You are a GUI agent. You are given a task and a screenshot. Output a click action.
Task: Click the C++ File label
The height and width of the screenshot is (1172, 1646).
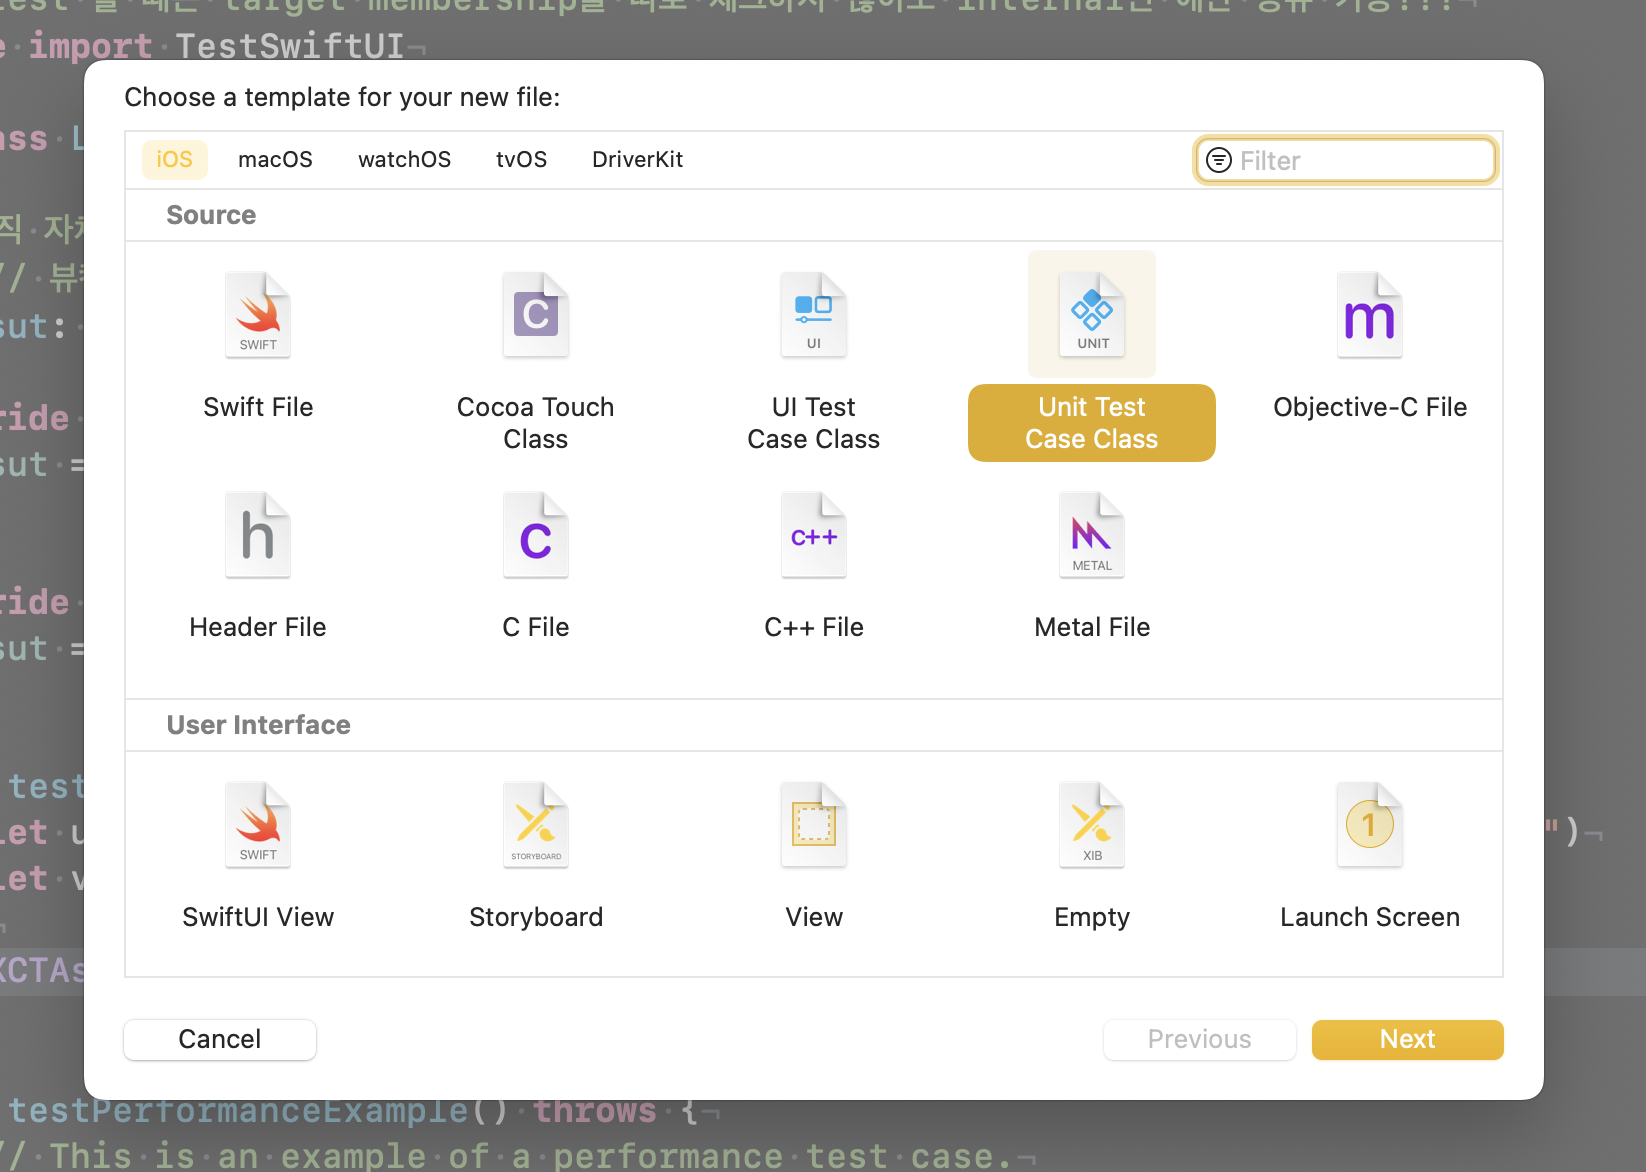[814, 627]
